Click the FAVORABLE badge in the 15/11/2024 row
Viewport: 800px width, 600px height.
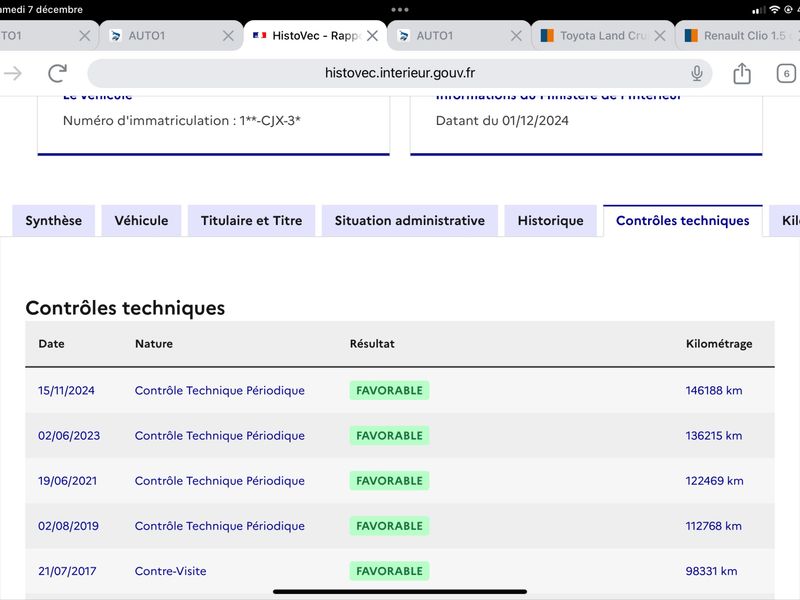pyautogui.click(x=389, y=391)
